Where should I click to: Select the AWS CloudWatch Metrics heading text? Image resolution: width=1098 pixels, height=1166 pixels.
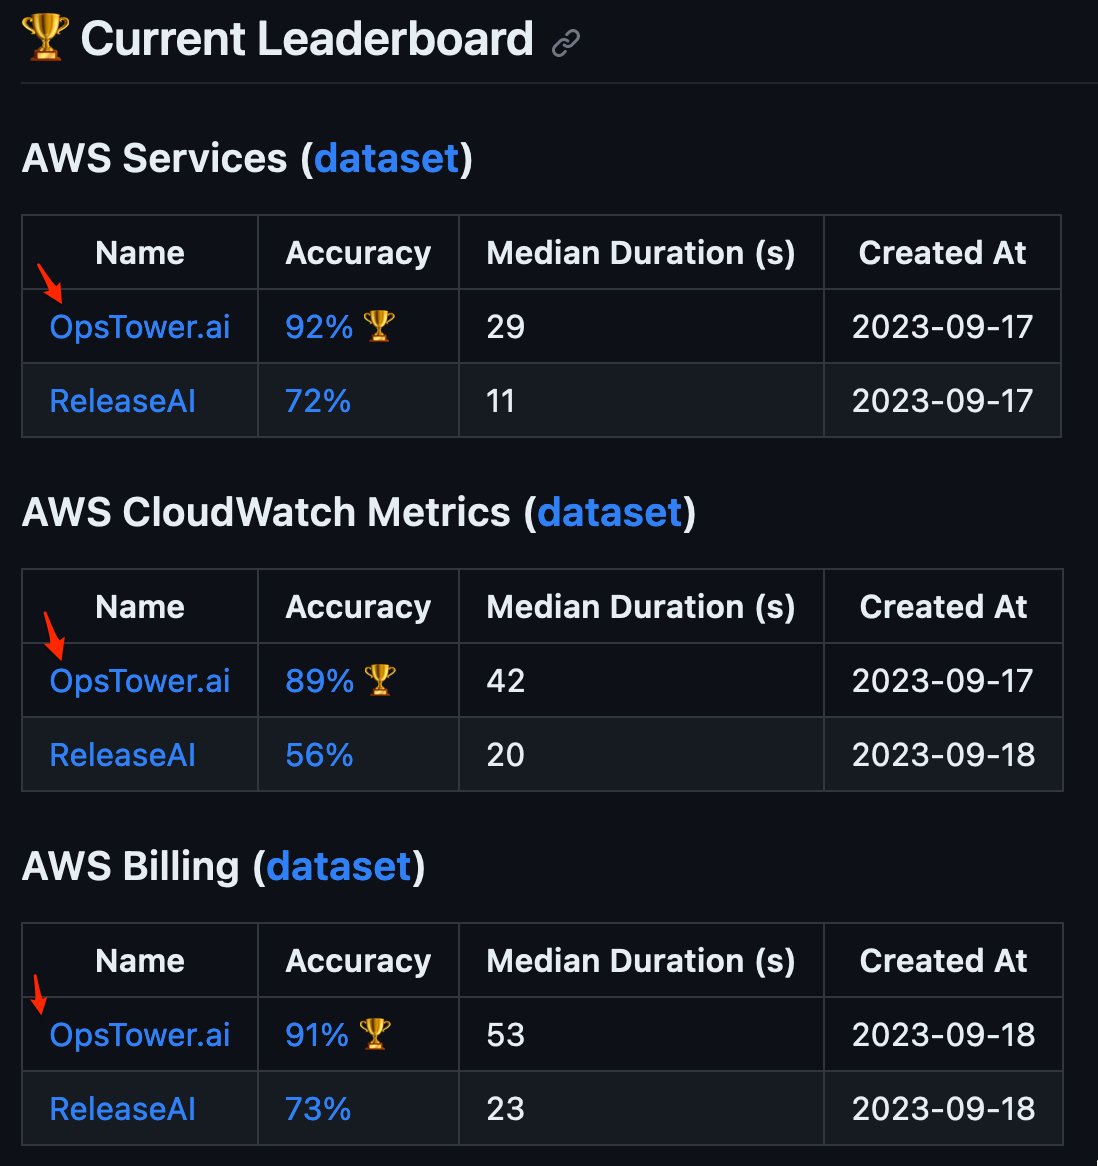[266, 512]
